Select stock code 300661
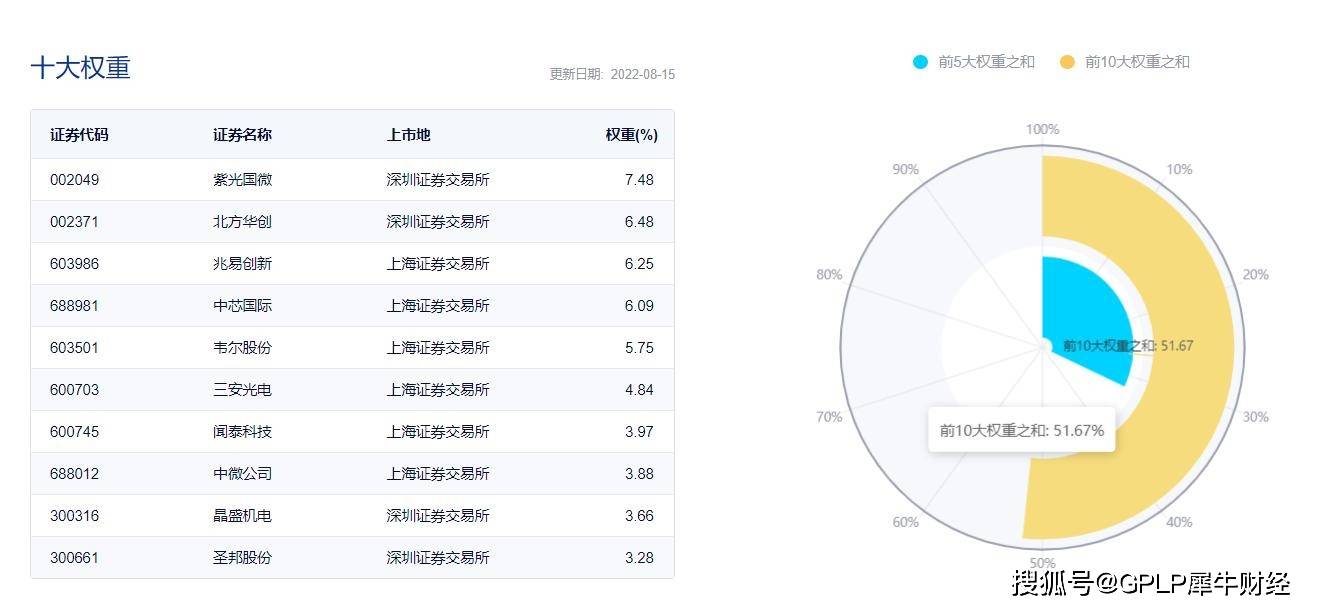 [x=75, y=558]
